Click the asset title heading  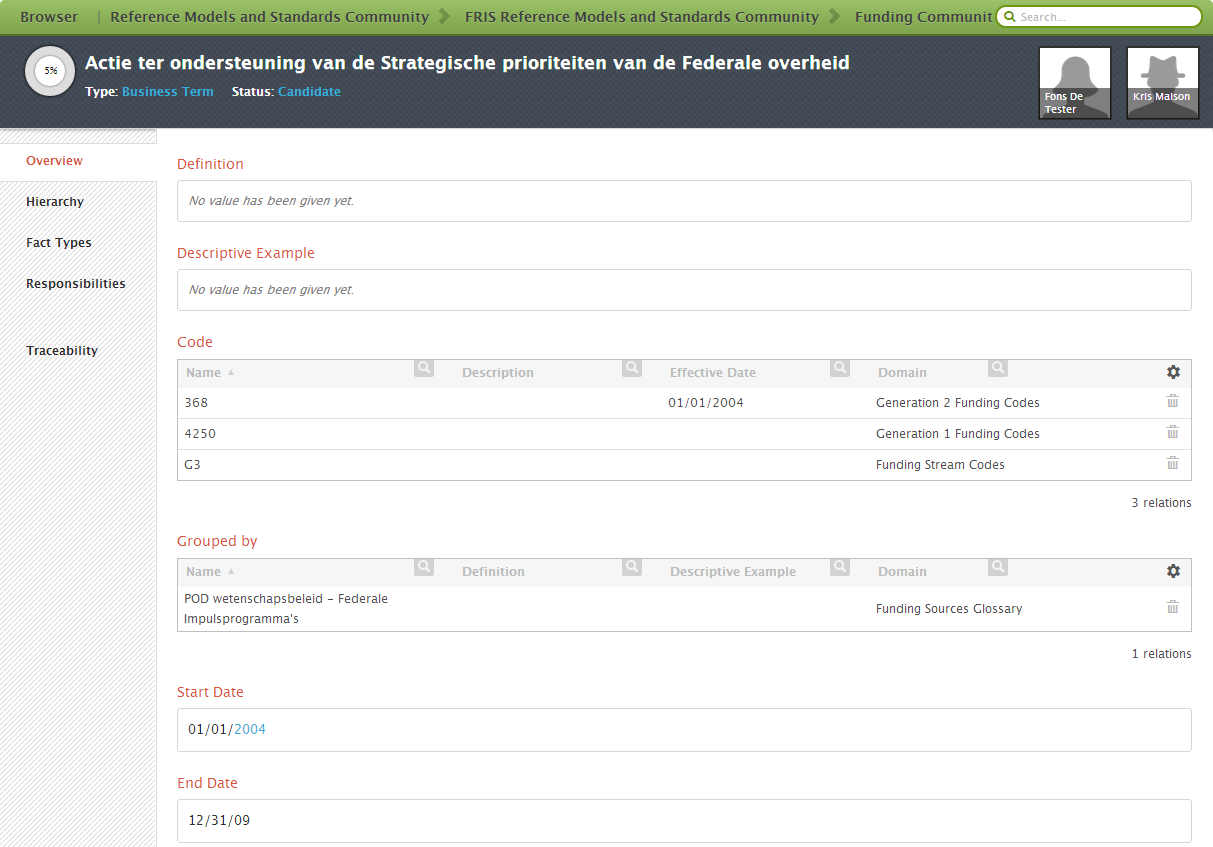pos(467,63)
